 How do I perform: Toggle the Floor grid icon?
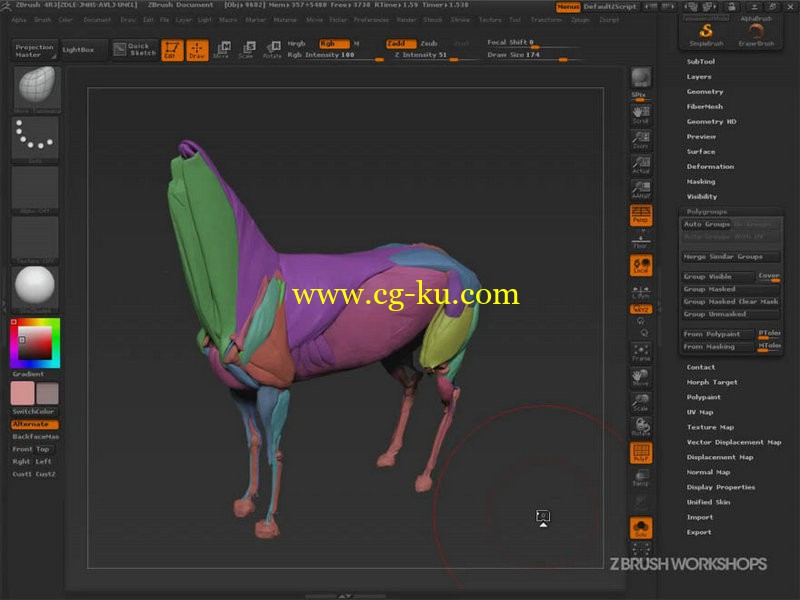click(x=641, y=240)
